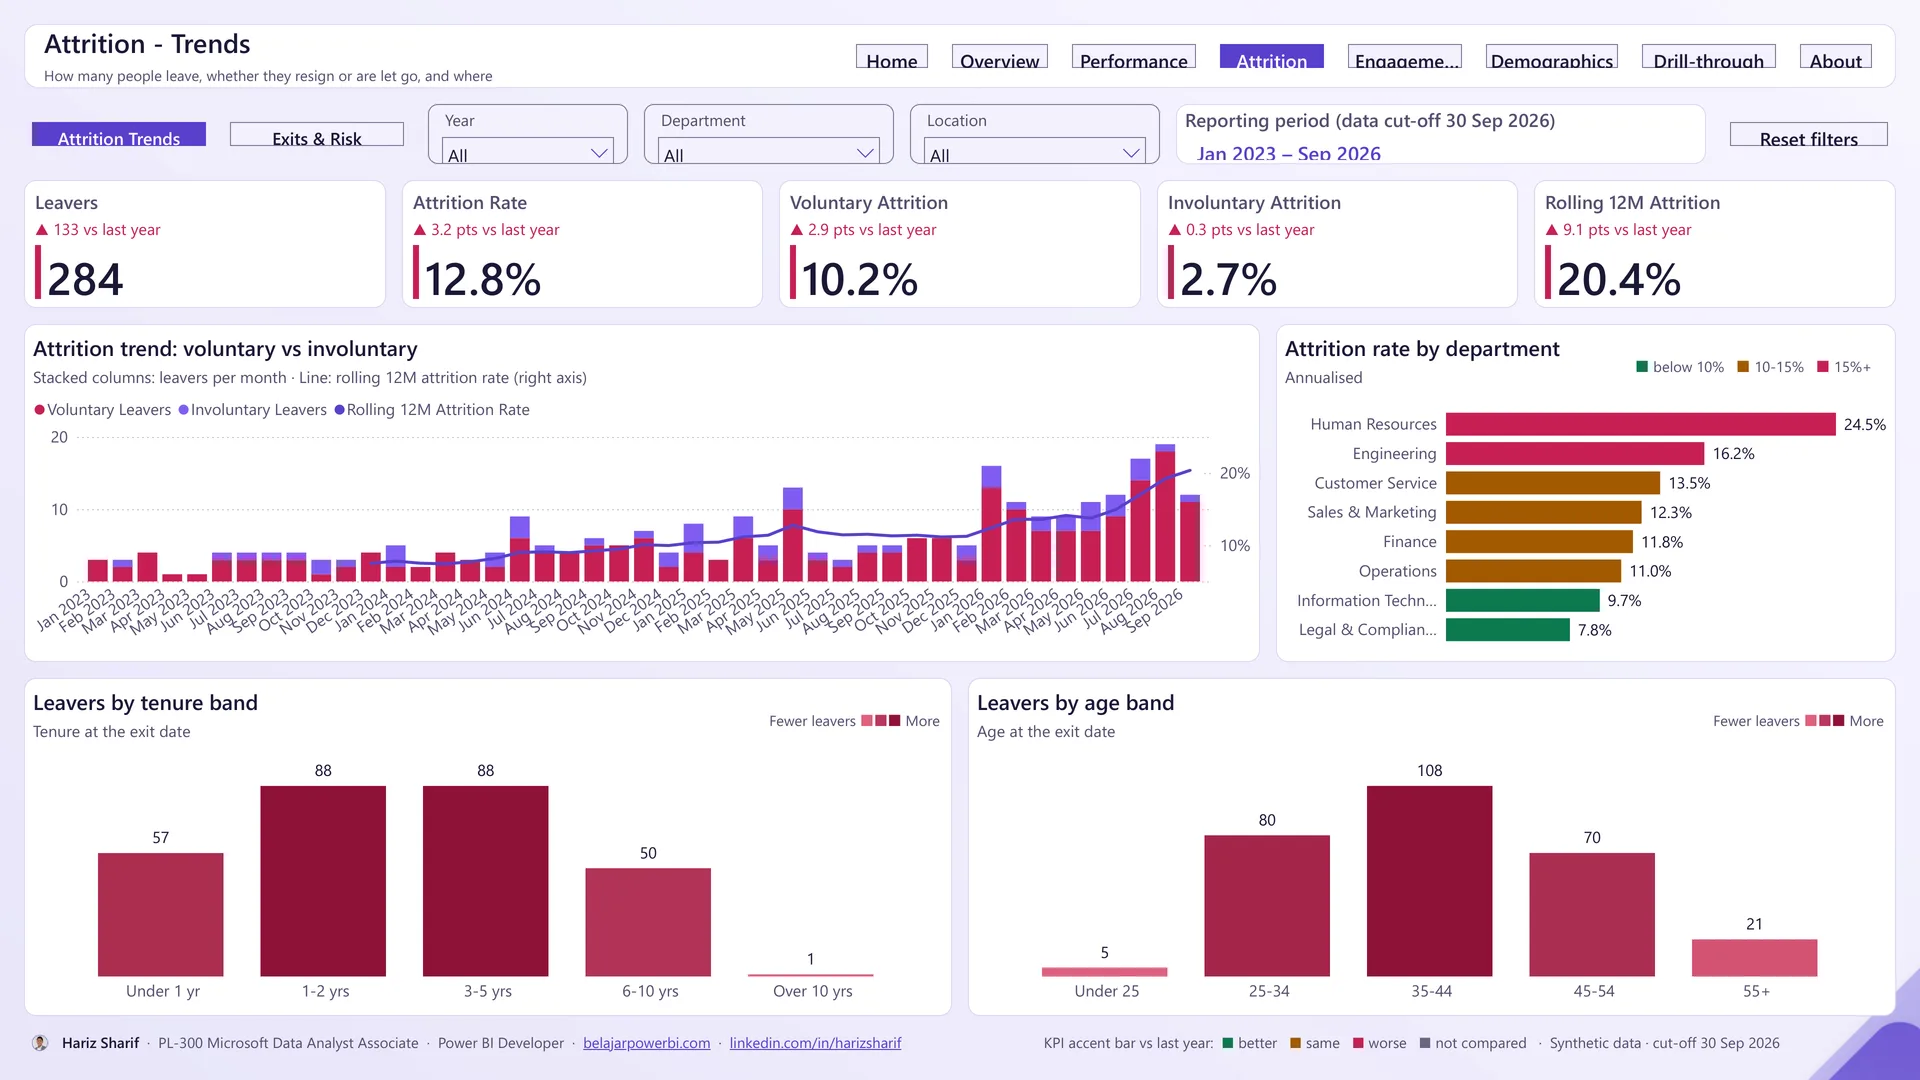
Task: Click the Rolling 12M Attrition up-arrow indicator
Action: click(1552, 230)
